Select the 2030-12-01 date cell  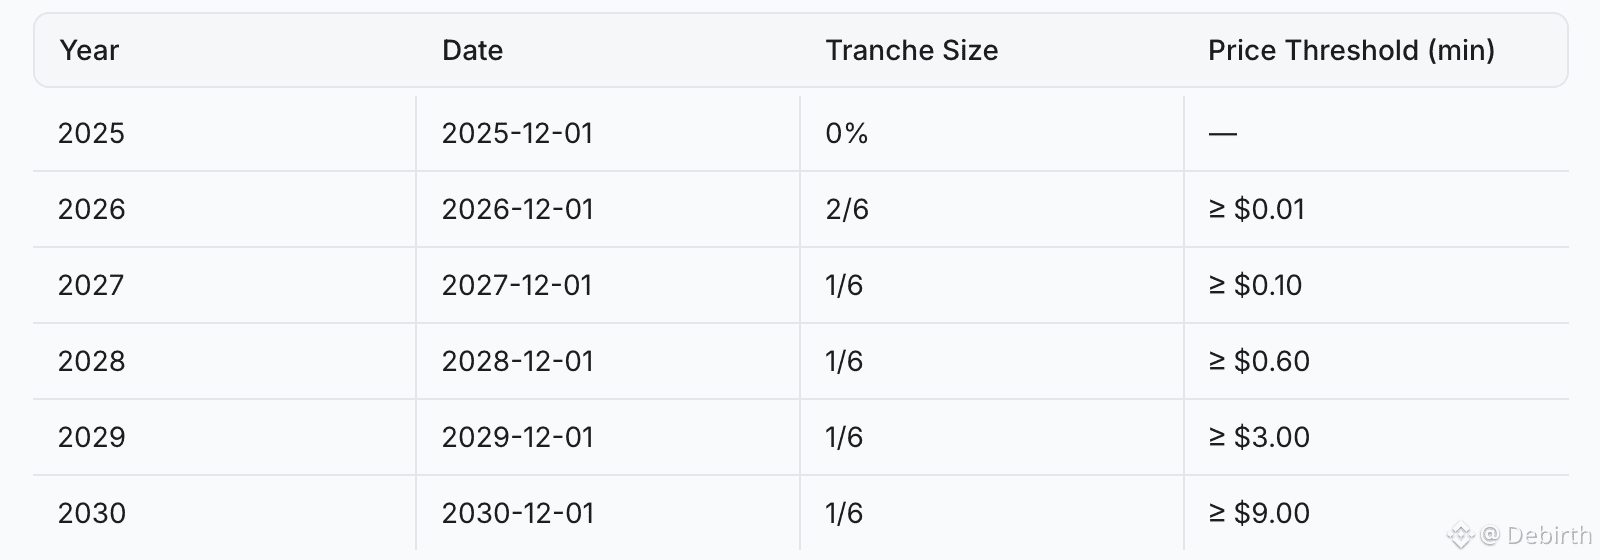[x=517, y=513]
